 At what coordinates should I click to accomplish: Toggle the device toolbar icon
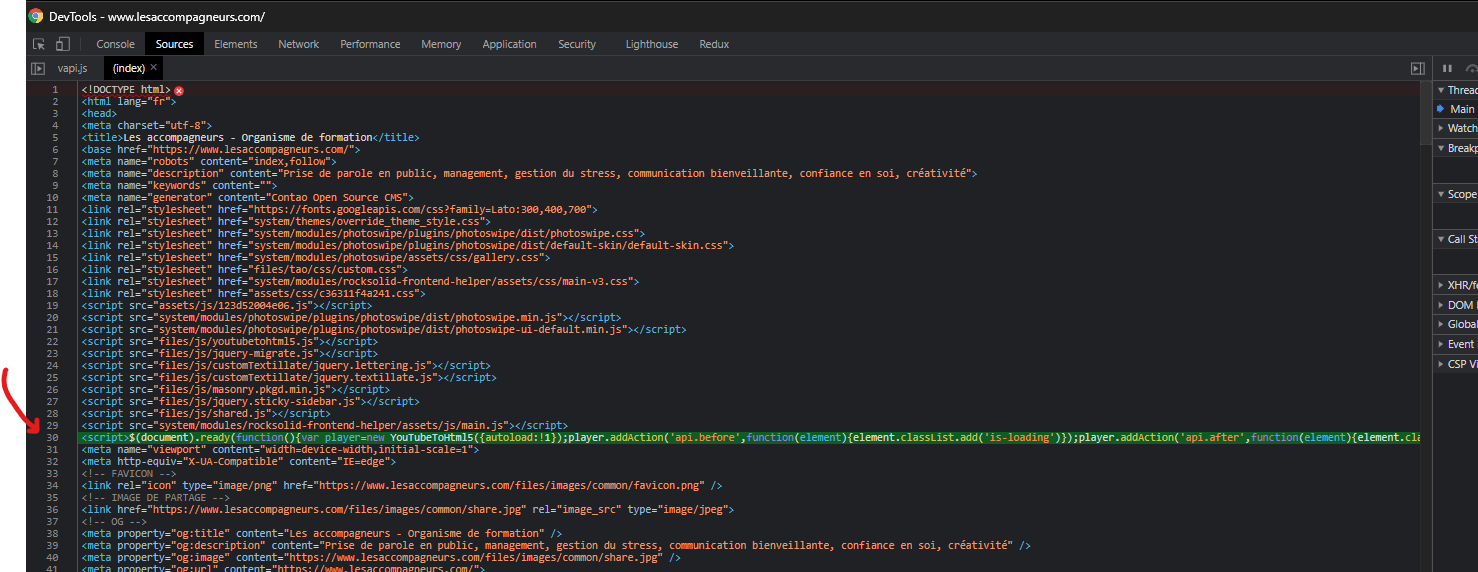click(62, 44)
